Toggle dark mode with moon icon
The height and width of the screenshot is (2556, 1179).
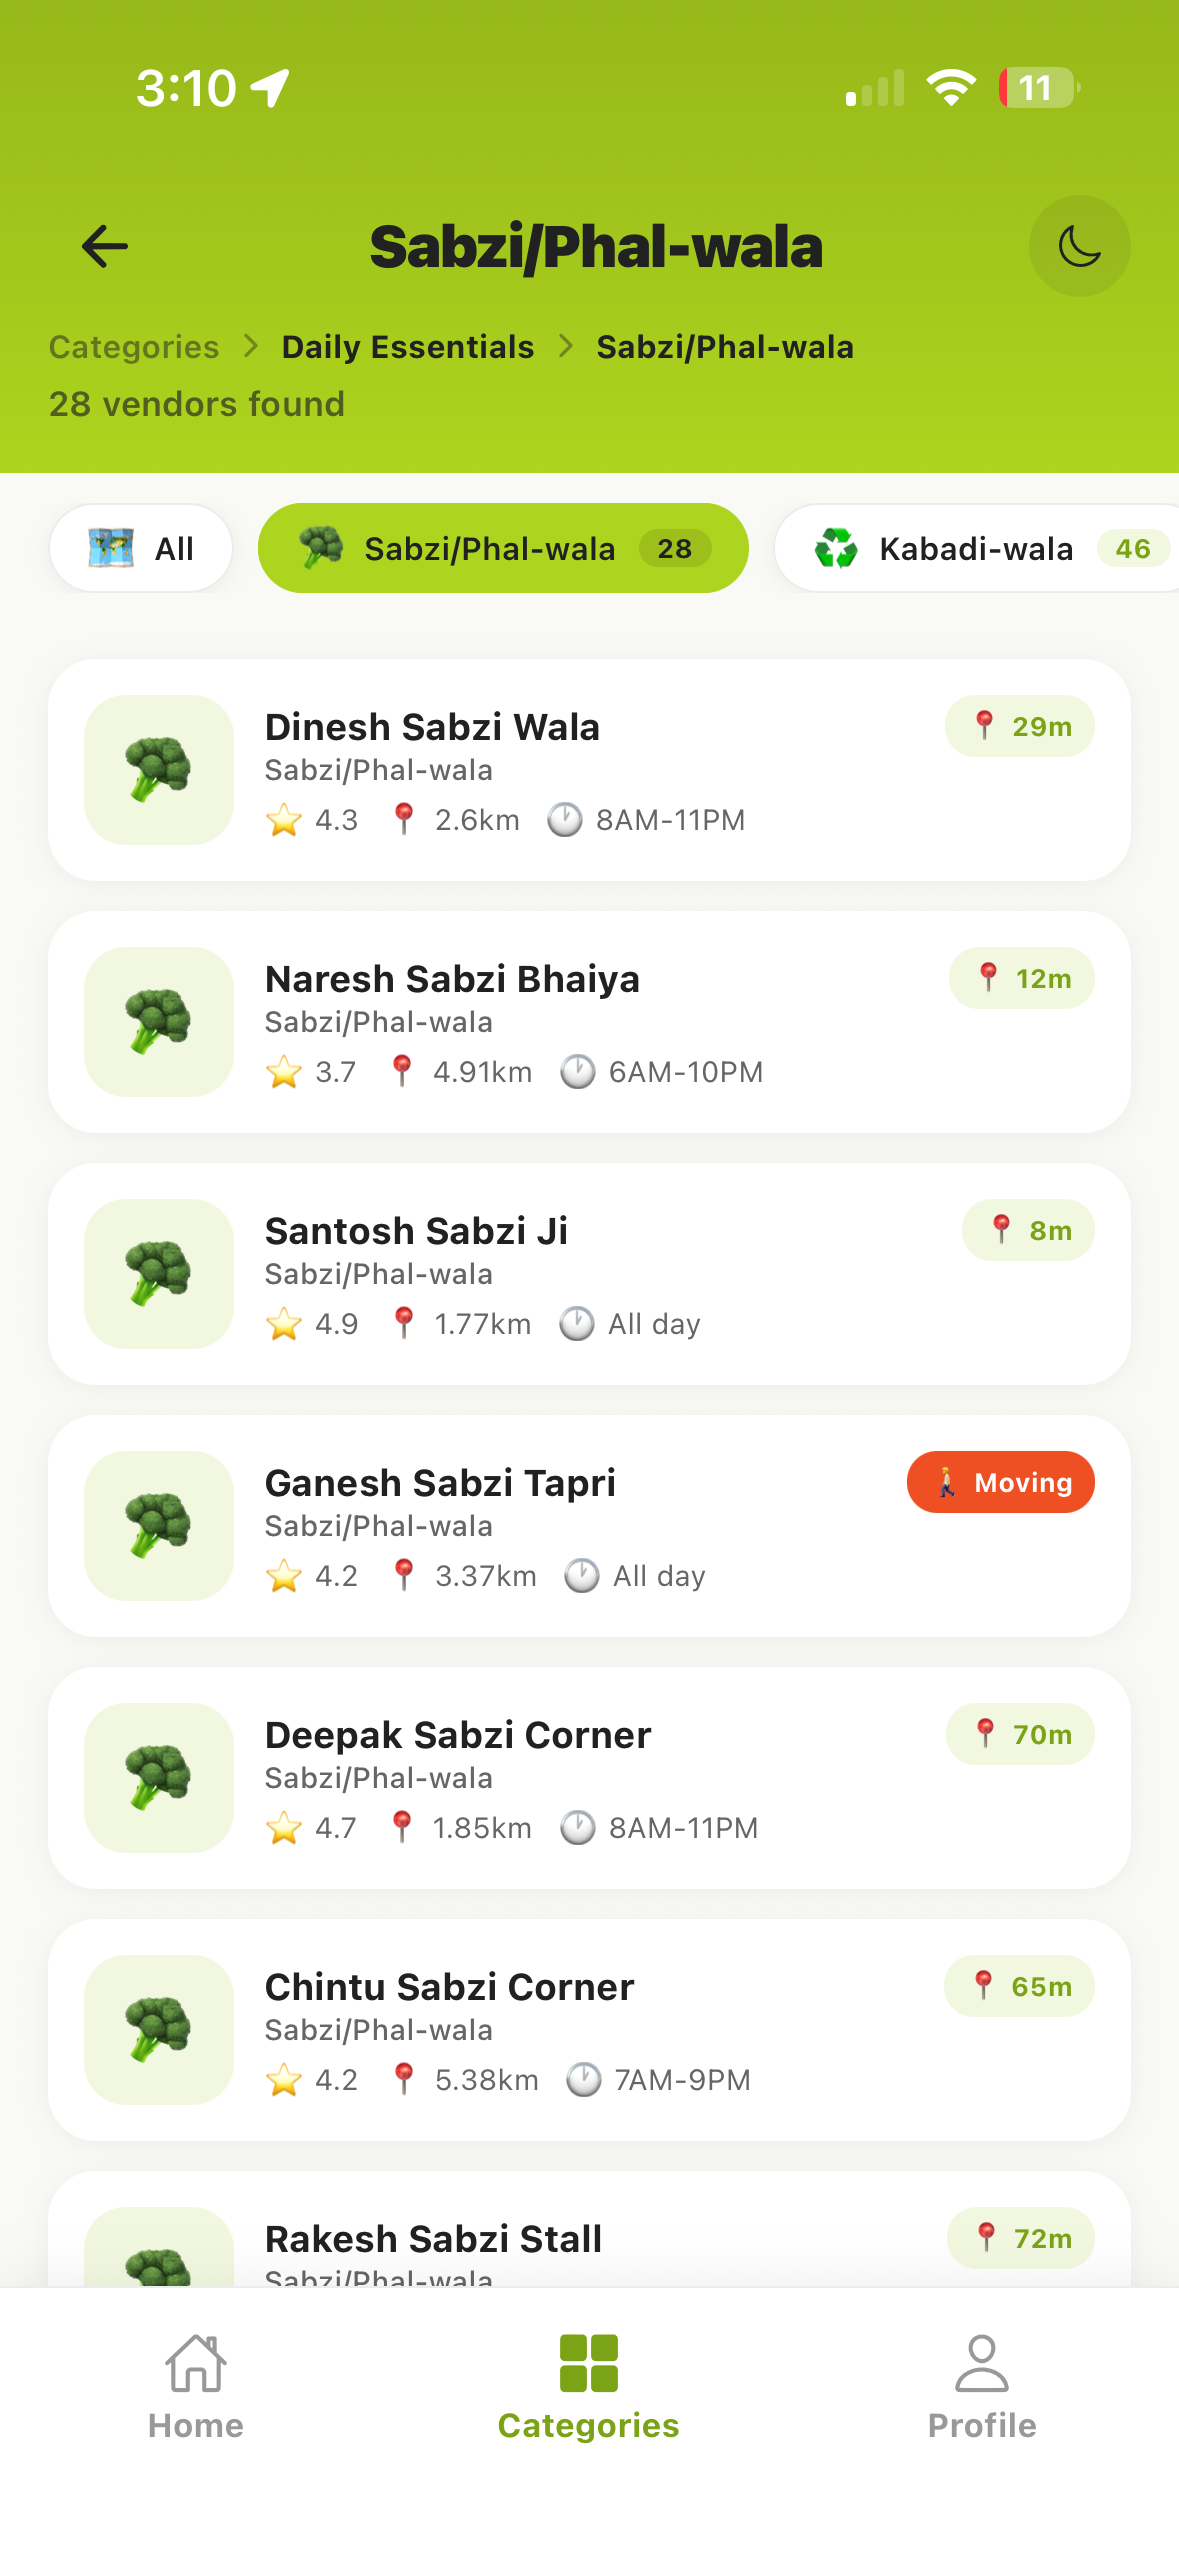1079,246
